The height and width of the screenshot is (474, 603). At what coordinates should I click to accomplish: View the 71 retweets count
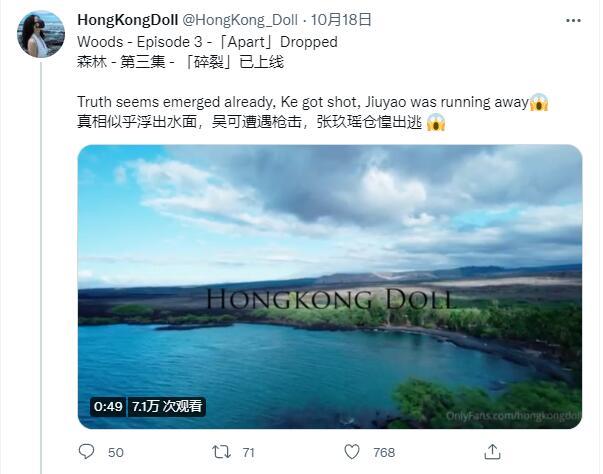248,452
